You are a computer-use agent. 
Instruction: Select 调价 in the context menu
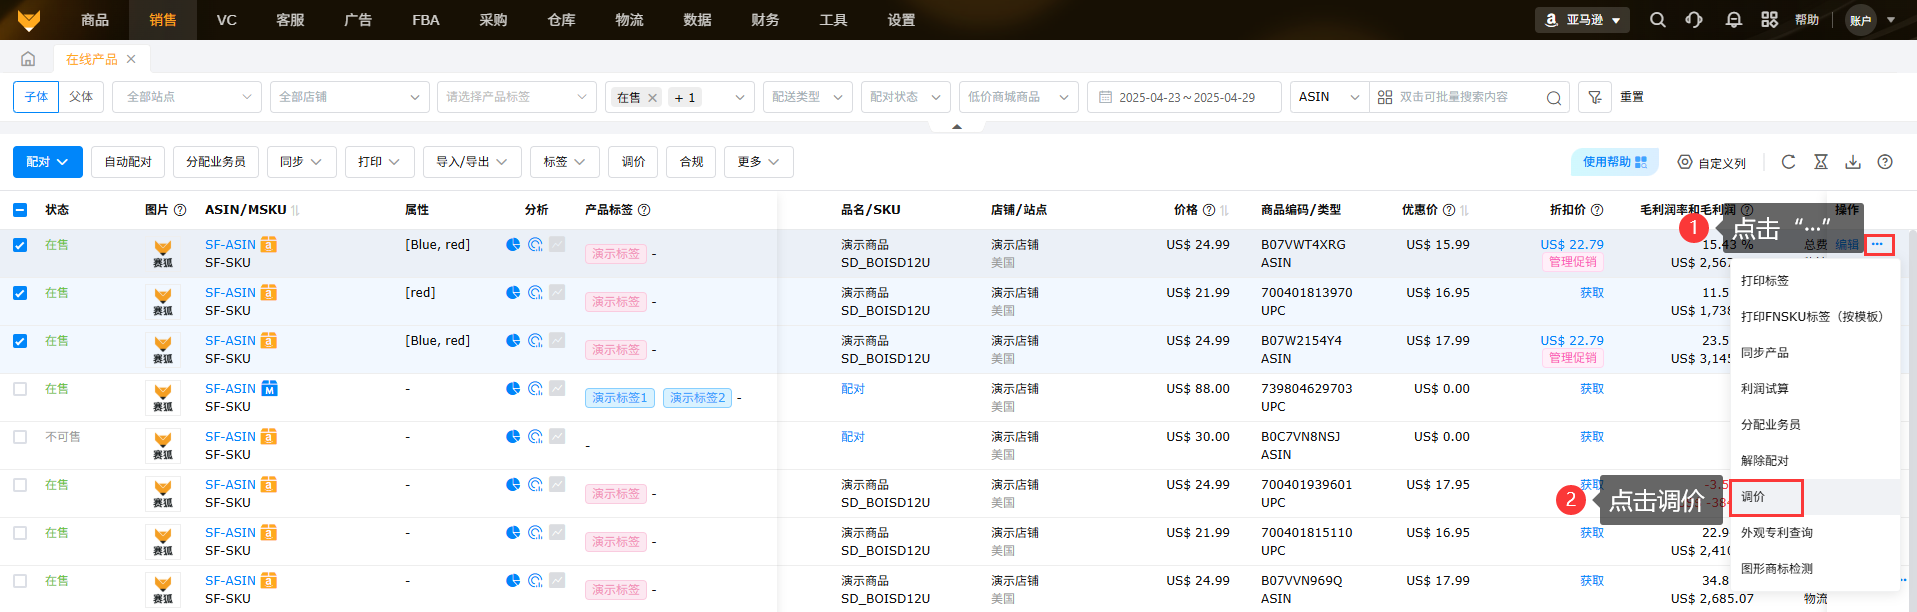click(x=1765, y=497)
